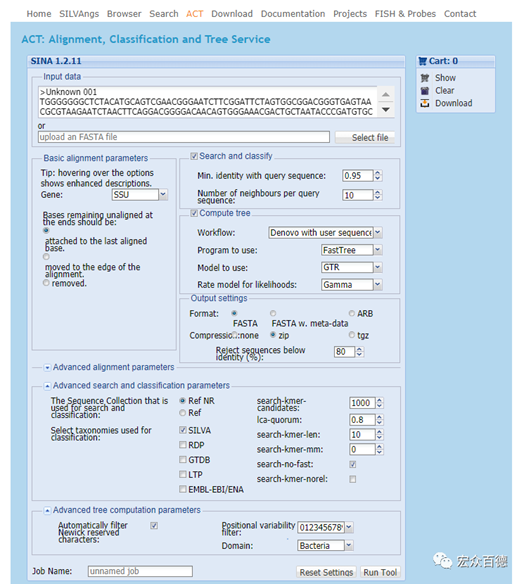Select 'moved to the edge of the alignment' radio

point(46,257)
